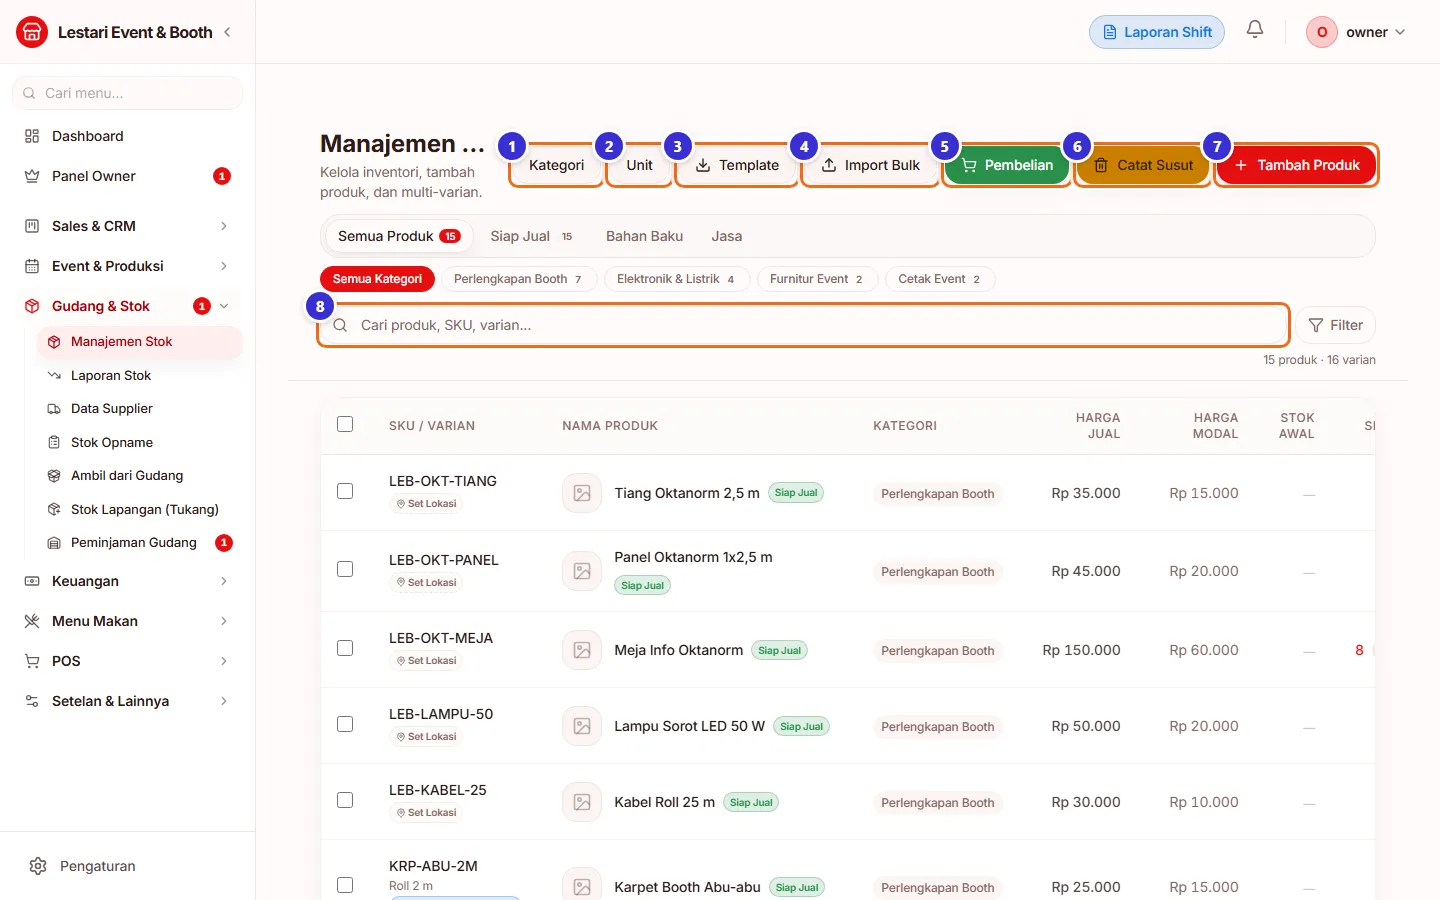1440x900 pixels.
Task: Check the LEB-OKT-TIANG row checkbox
Action: [x=345, y=491]
